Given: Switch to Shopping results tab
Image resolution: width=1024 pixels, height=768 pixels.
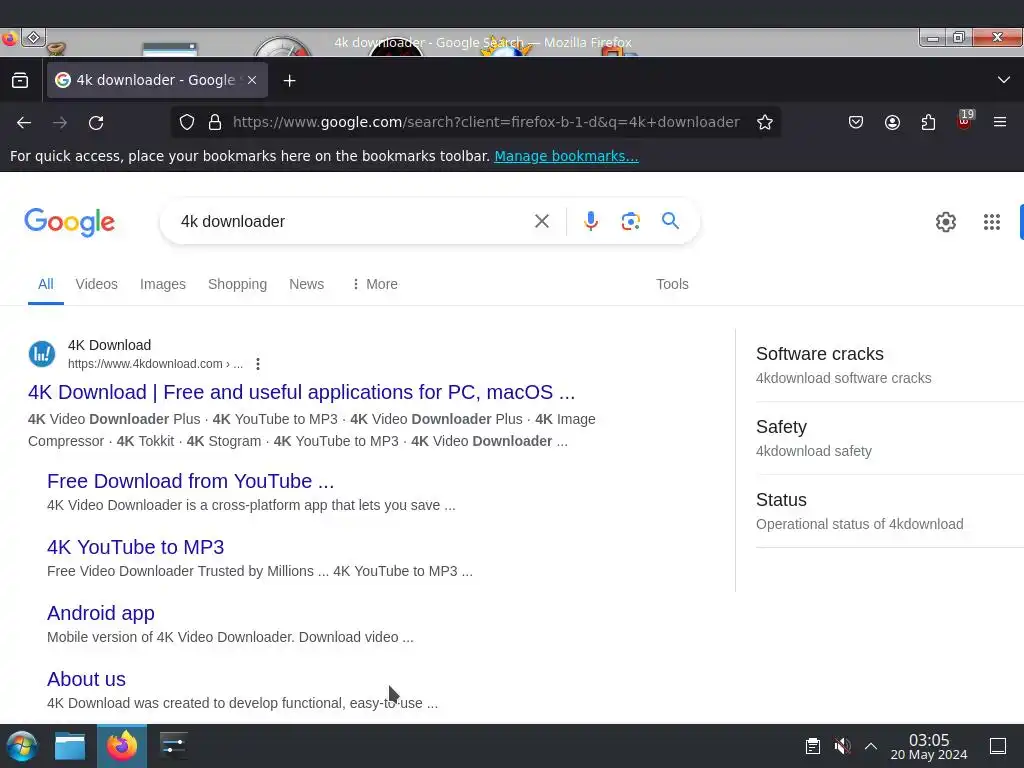Looking at the screenshot, I should pyautogui.click(x=237, y=284).
